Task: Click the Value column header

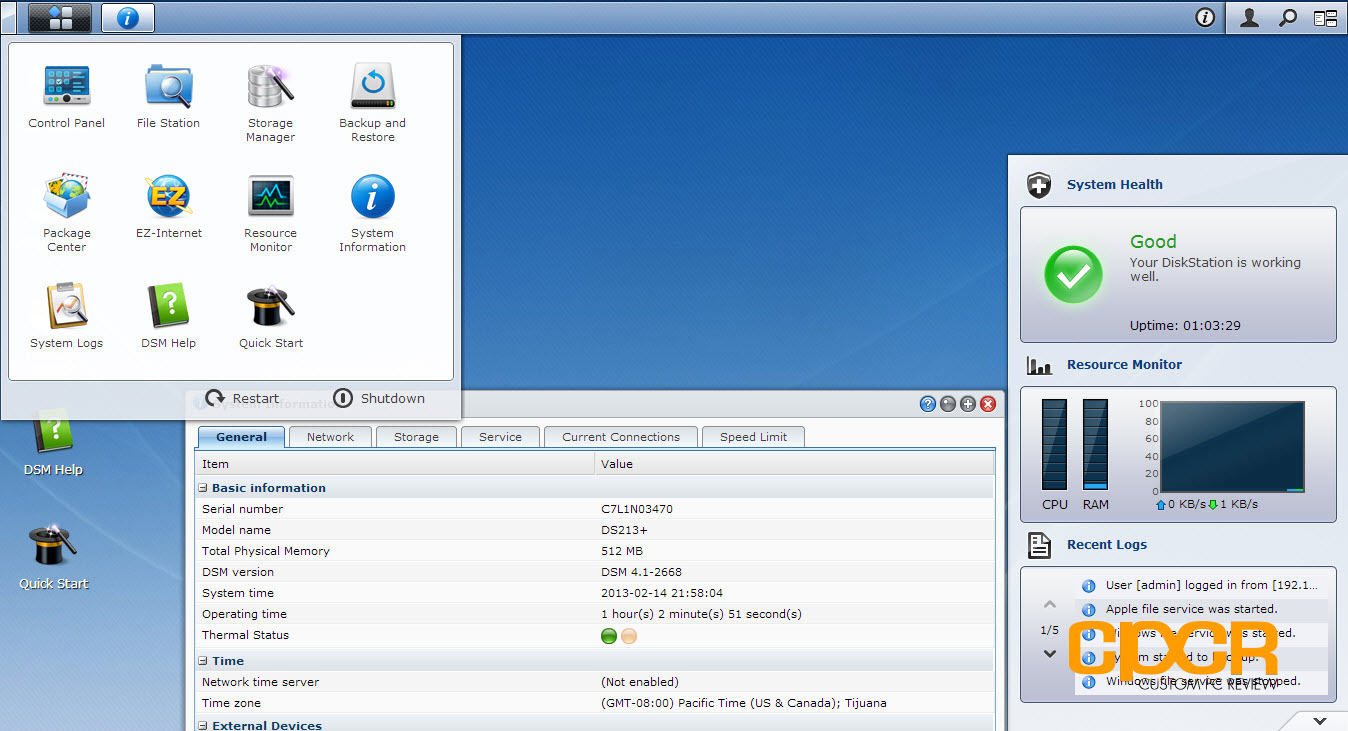Action: pyautogui.click(x=794, y=464)
